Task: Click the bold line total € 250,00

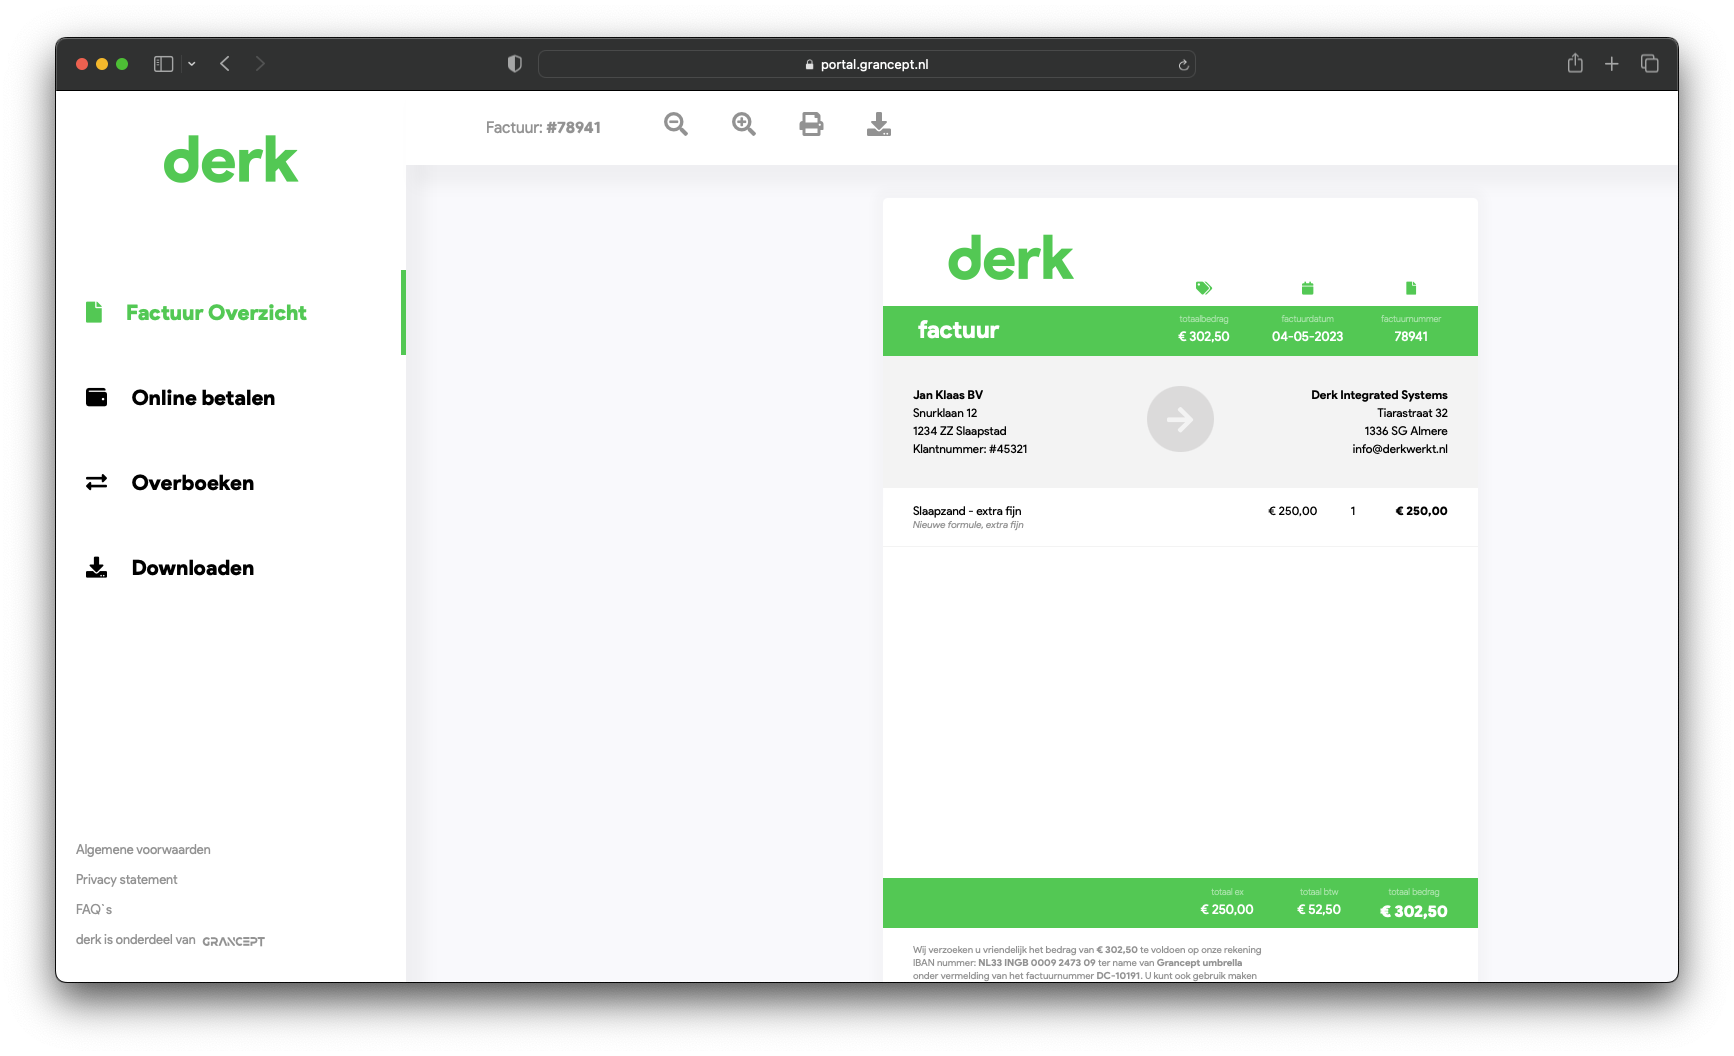Action: [1421, 511]
